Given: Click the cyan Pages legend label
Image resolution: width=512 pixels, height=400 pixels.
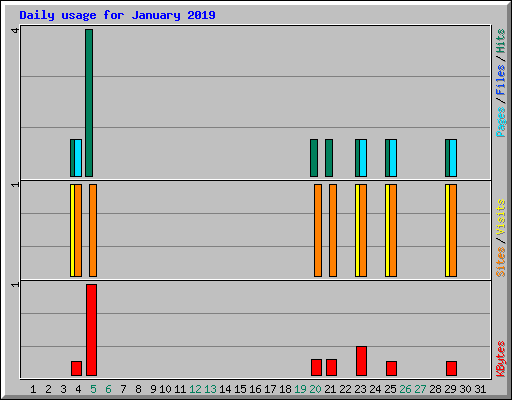Looking at the screenshot, I should point(501,122).
